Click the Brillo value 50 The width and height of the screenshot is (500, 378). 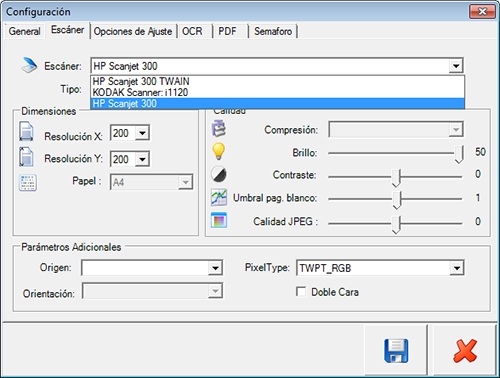[480, 152]
